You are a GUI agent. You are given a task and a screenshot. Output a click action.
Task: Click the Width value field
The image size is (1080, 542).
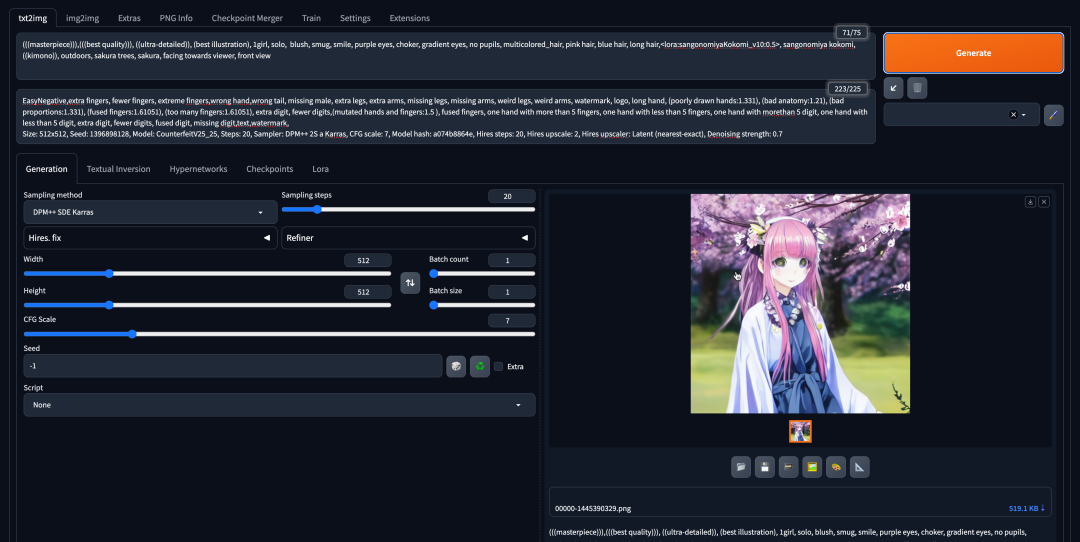pos(368,260)
